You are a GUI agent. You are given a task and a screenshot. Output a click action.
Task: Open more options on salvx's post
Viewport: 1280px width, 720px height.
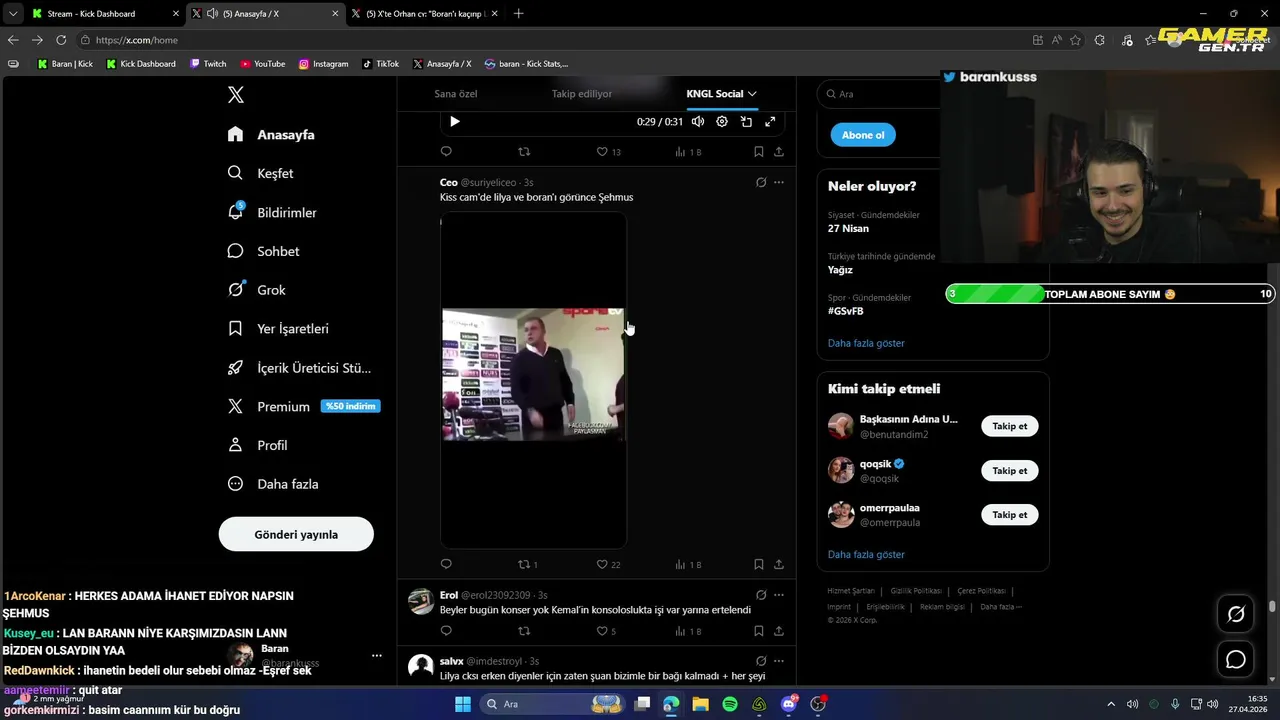[x=779, y=661]
